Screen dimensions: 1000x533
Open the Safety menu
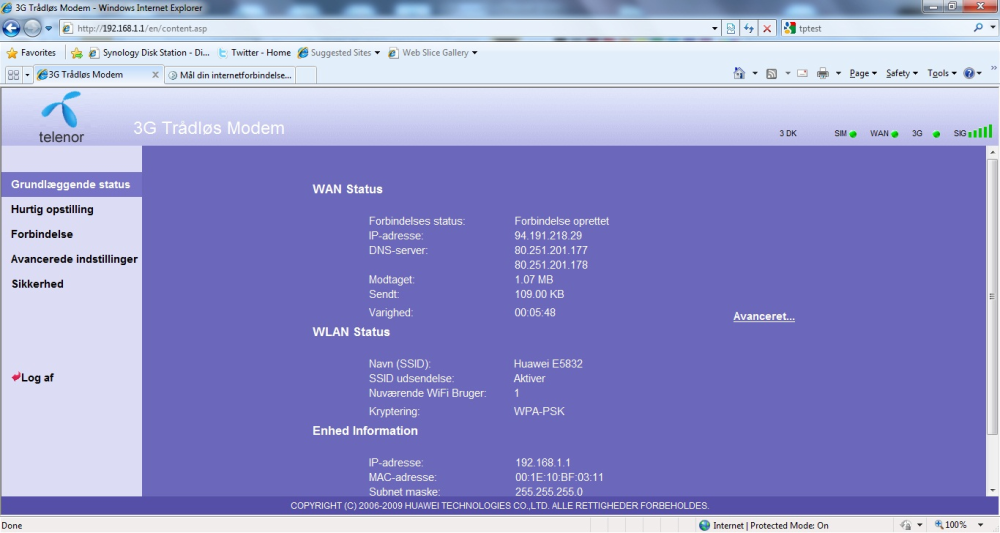pyautogui.click(x=902, y=73)
